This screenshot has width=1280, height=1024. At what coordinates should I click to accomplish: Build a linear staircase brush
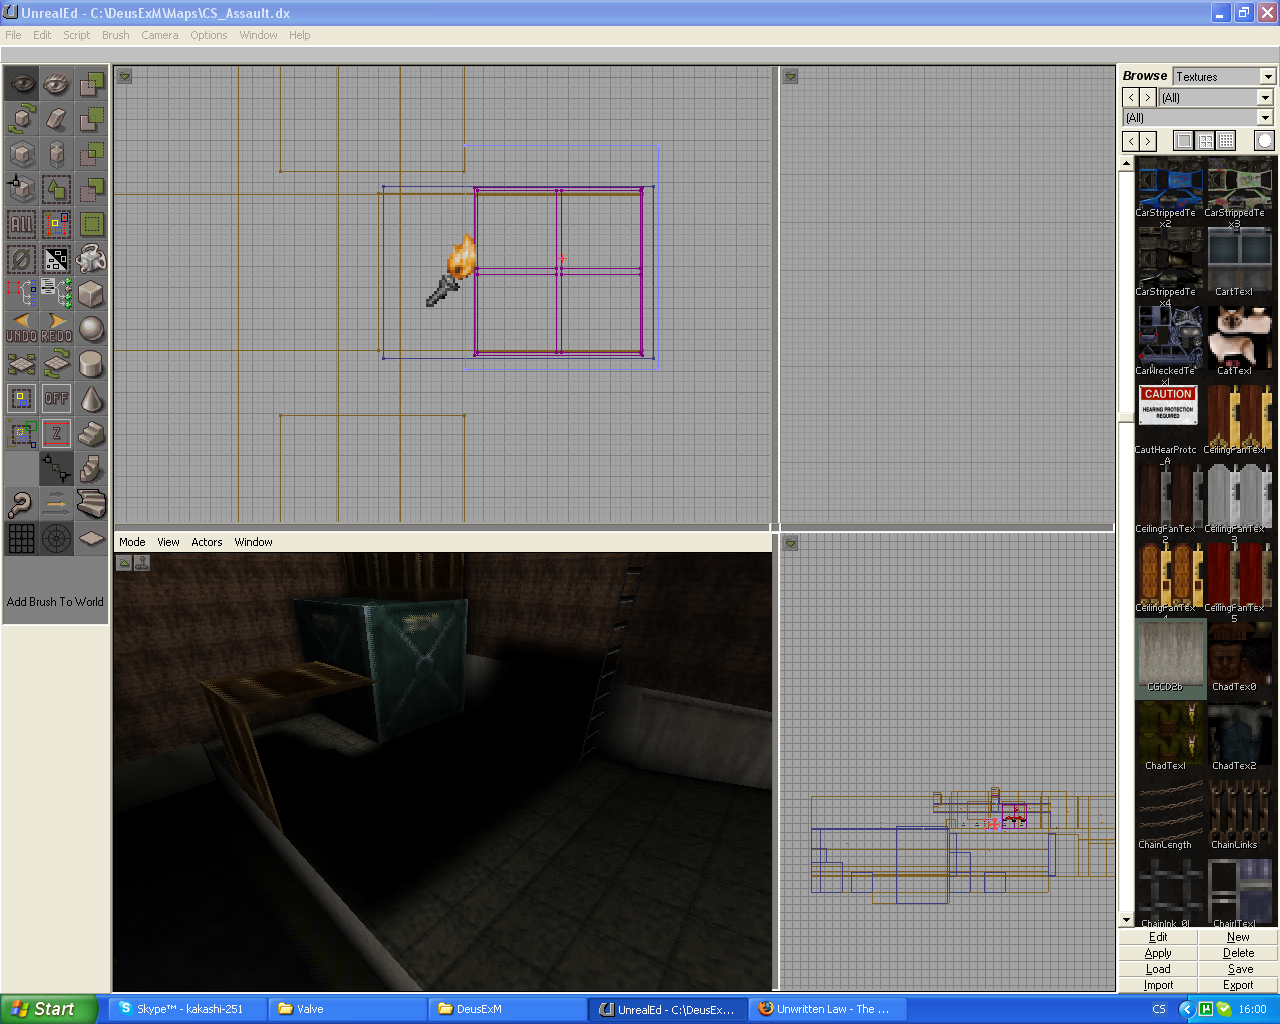pyautogui.click(x=92, y=434)
